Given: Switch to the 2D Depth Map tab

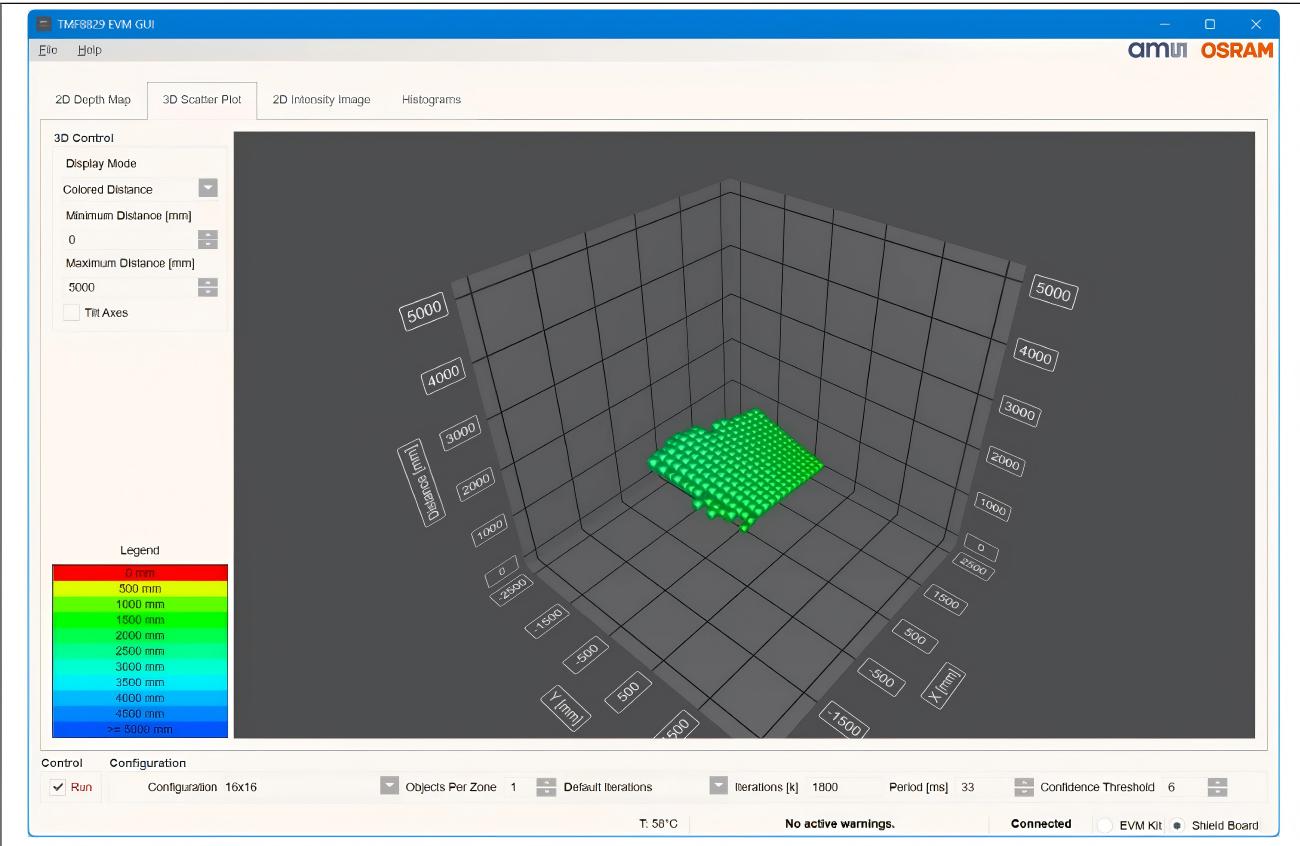Looking at the screenshot, I should pos(93,100).
